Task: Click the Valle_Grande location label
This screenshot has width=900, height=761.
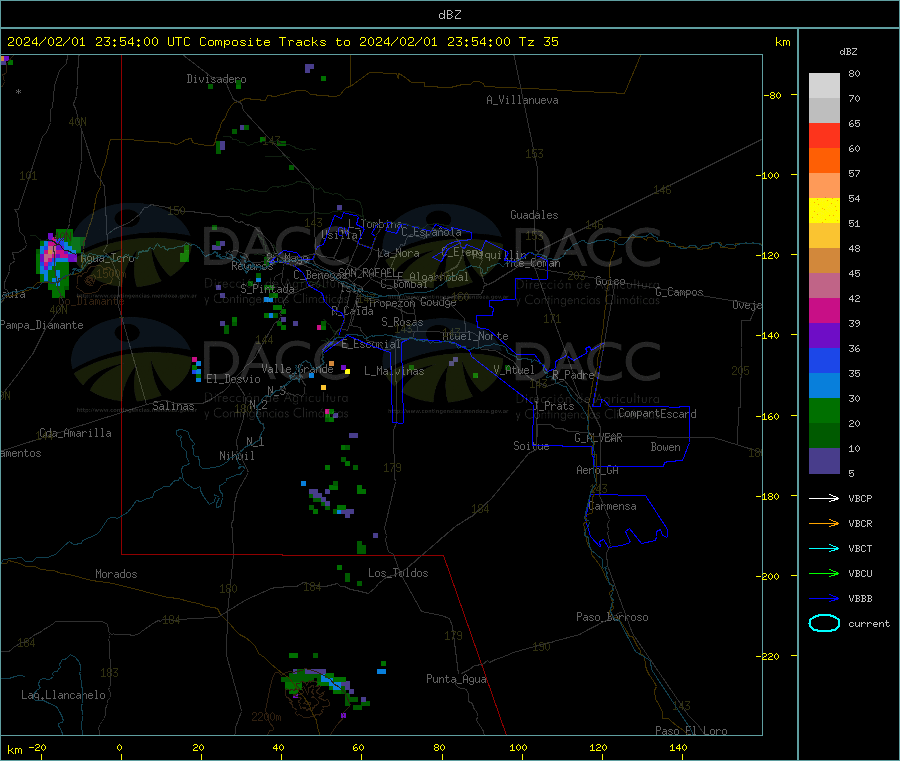Action: [x=297, y=369]
